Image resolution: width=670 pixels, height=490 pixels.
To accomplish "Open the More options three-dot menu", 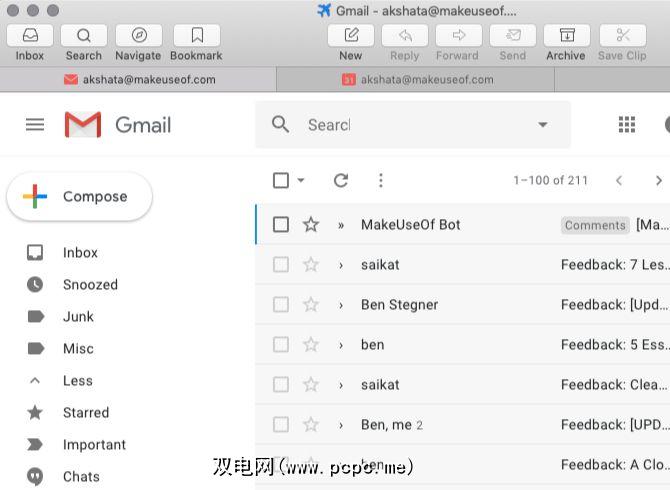I will (x=381, y=180).
